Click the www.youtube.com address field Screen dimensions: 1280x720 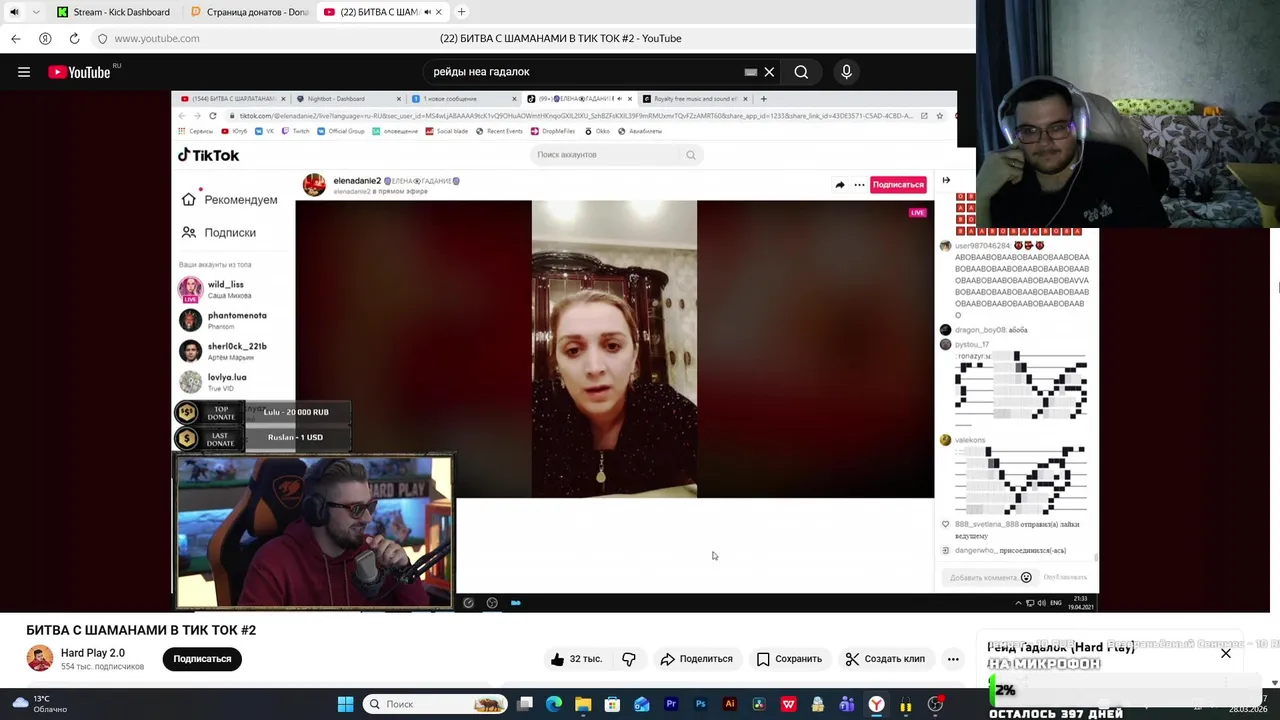(x=157, y=38)
